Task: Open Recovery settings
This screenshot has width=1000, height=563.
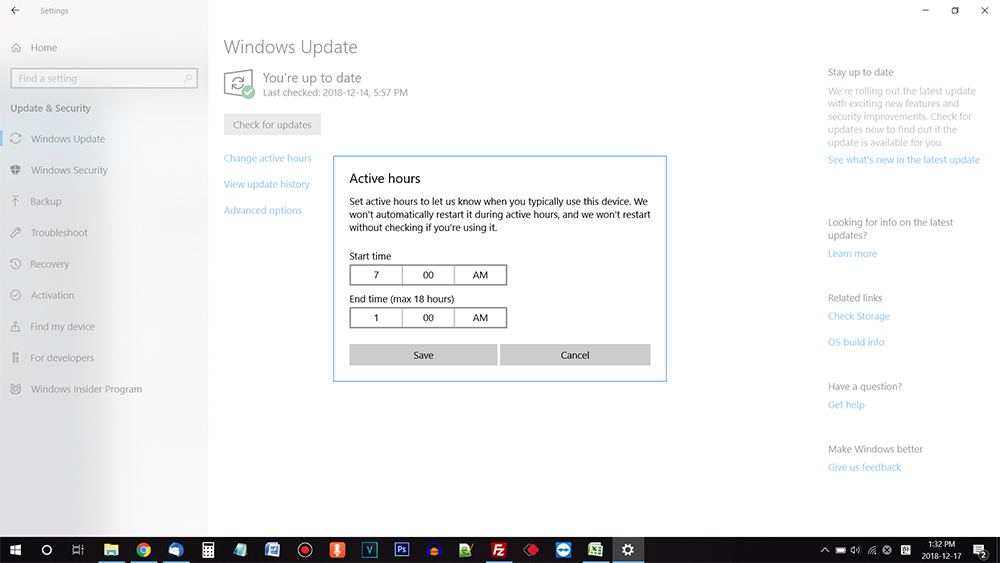Action: click(x=50, y=264)
